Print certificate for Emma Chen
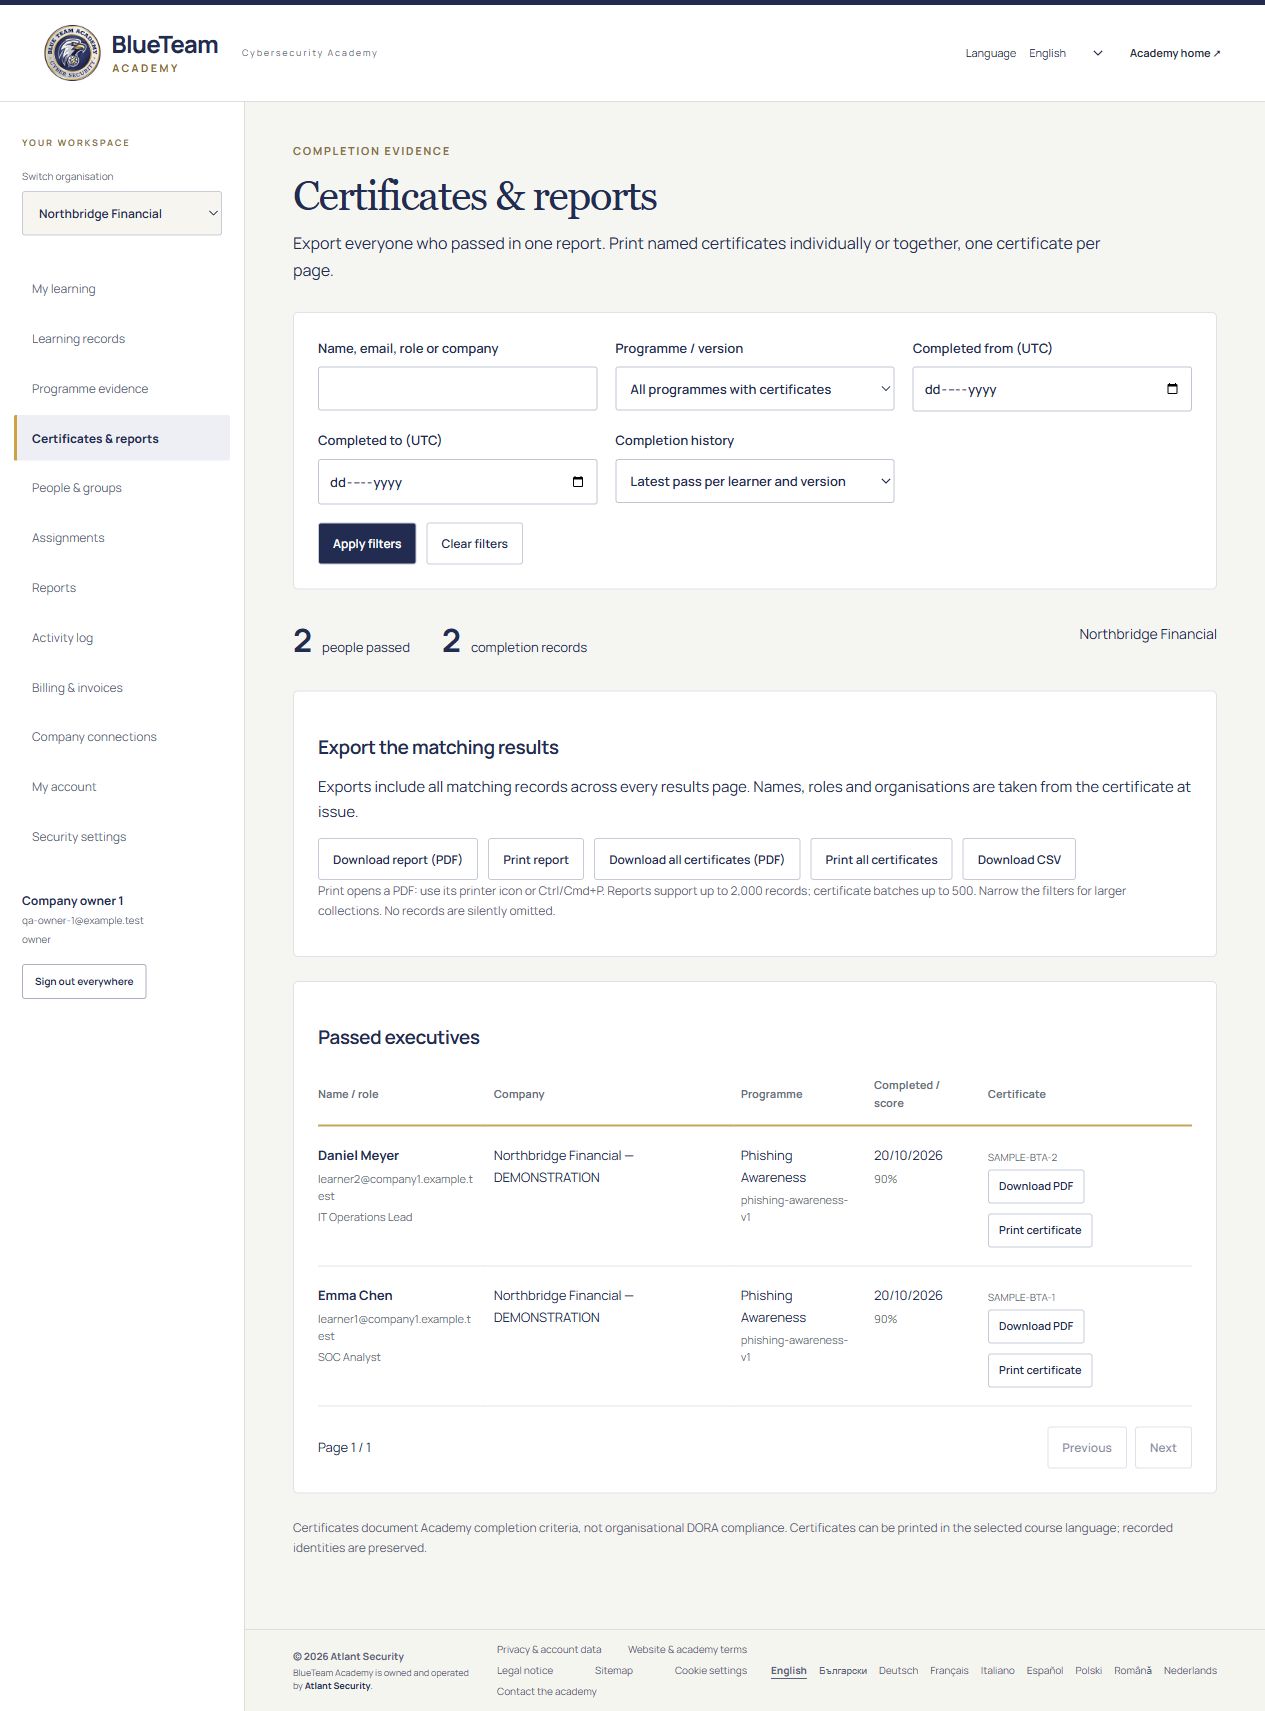Image resolution: width=1265 pixels, height=1711 pixels. point(1040,1370)
